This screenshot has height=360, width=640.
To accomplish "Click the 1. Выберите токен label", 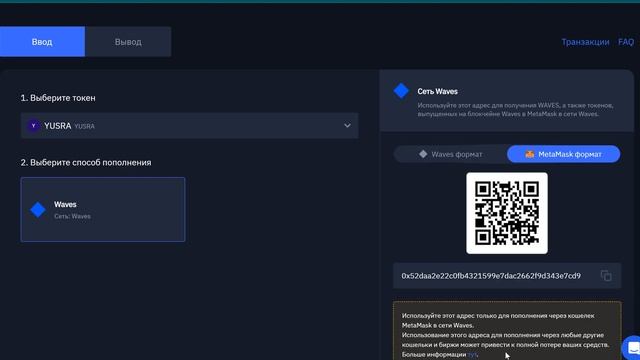I will click(x=58, y=98).
